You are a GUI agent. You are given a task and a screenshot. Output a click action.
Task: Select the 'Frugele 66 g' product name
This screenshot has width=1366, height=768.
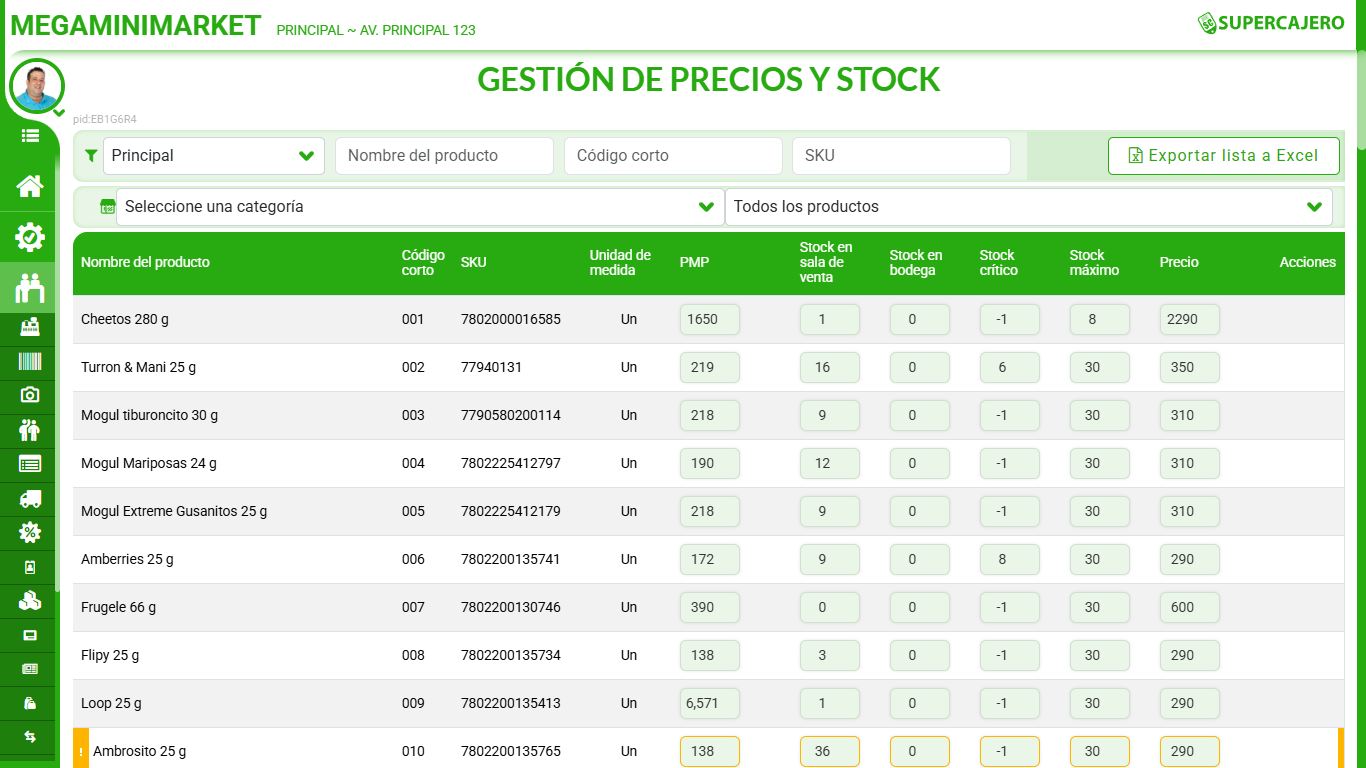[118, 607]
